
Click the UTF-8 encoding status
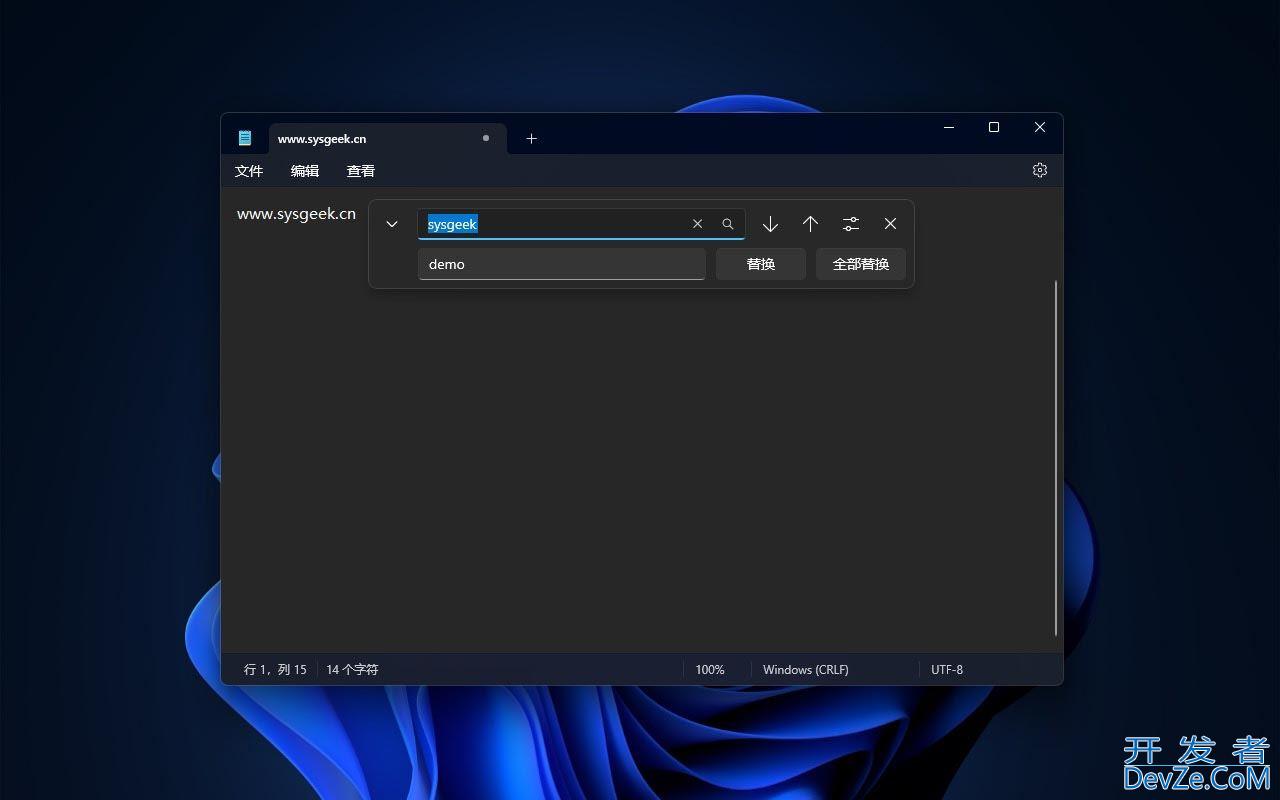click(x=947, y=669)
